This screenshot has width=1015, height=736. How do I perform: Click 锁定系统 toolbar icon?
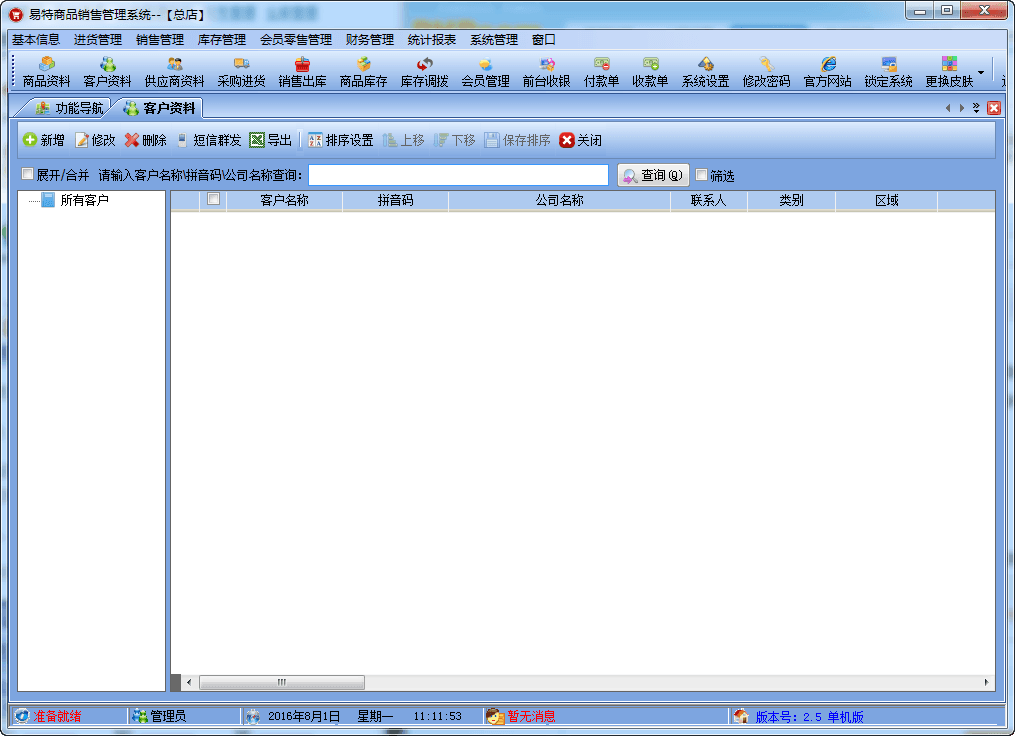coord(888,72)
